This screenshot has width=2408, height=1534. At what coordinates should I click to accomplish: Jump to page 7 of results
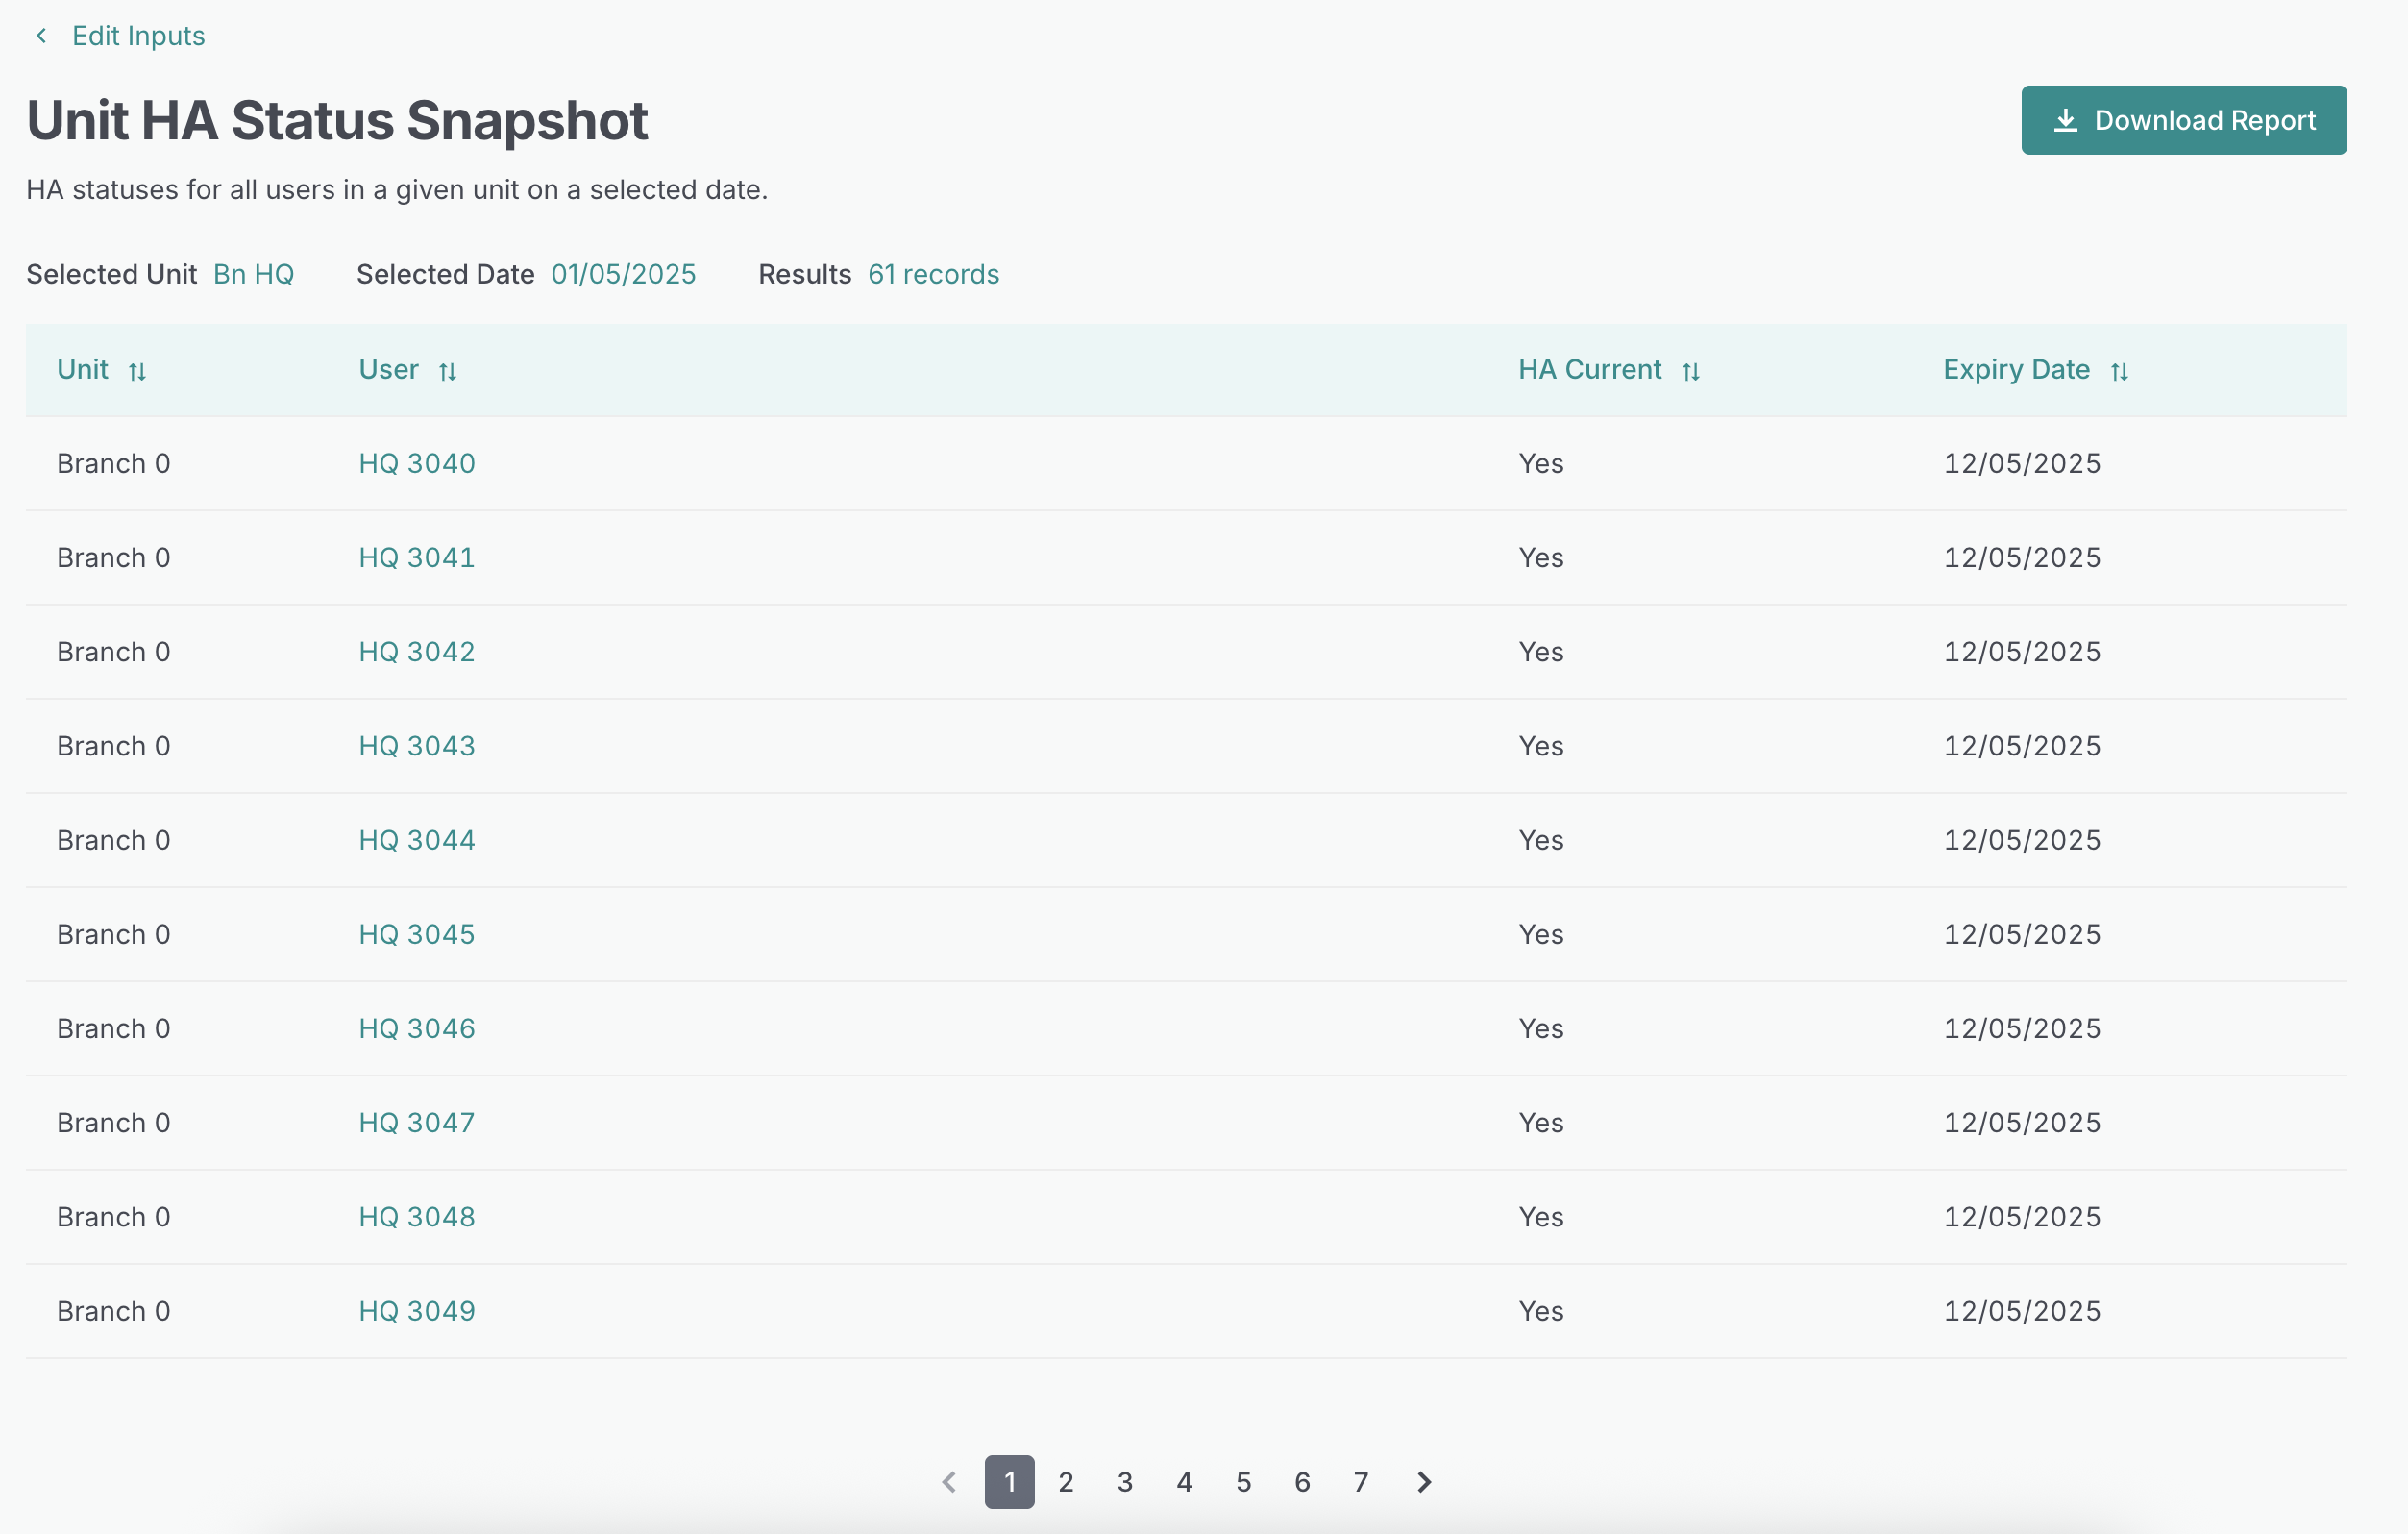click(1360, 1481)
